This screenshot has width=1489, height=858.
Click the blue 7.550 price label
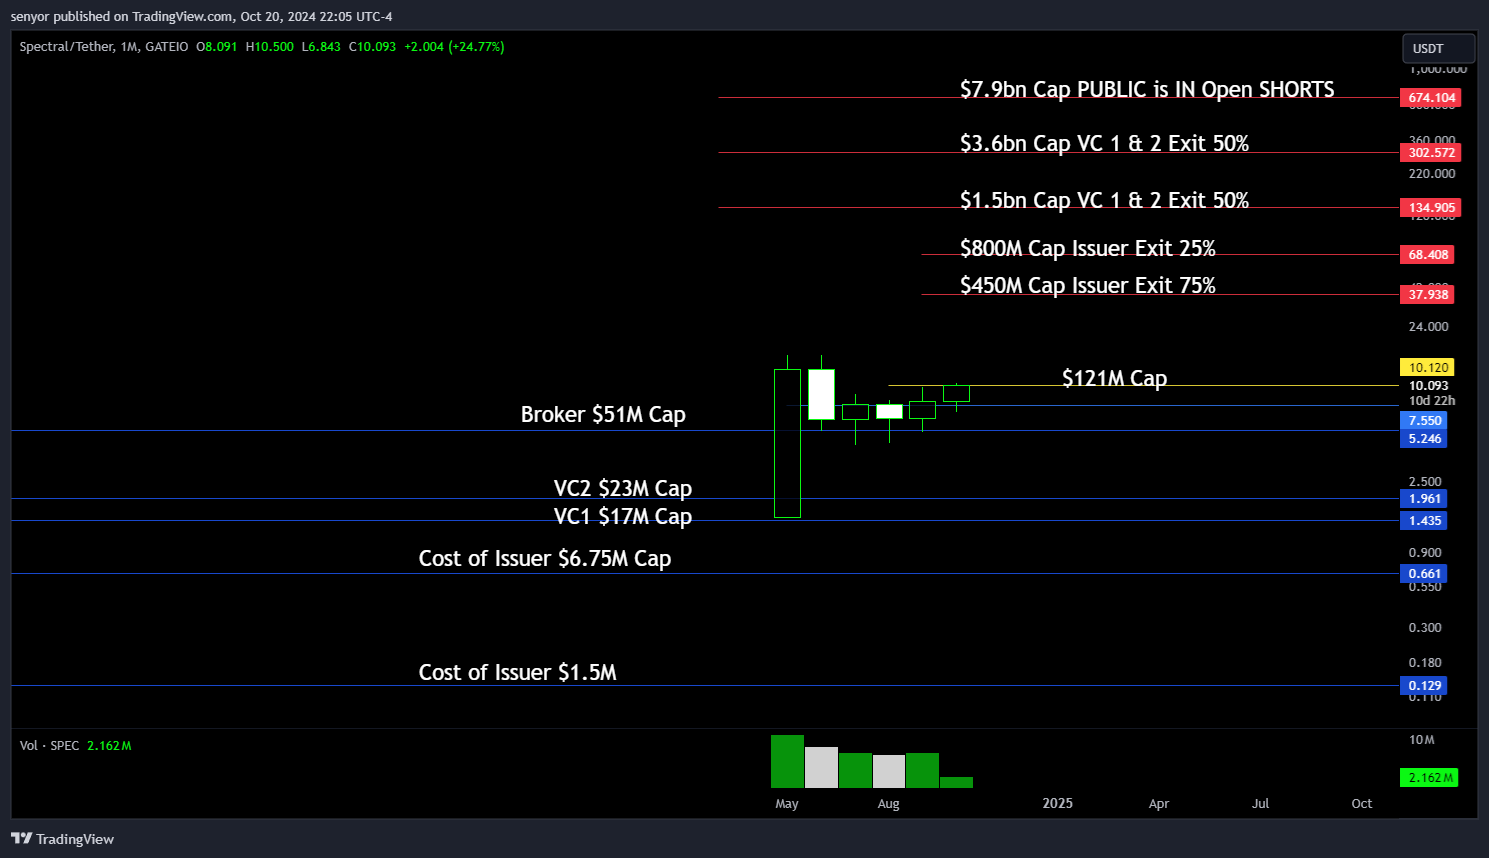pyautogui.click(x=1424, y=421)
